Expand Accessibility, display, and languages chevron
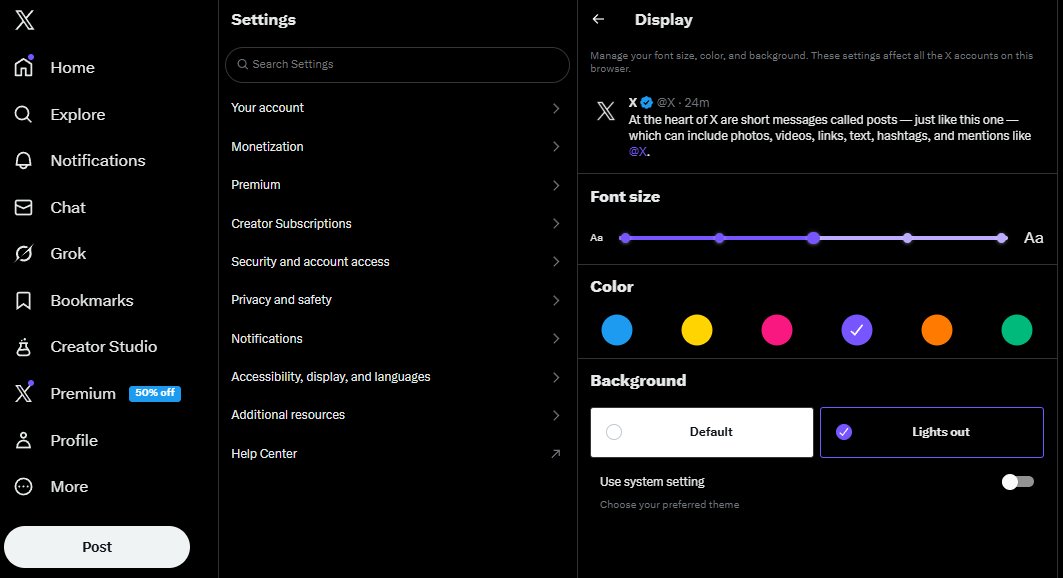The height and width of the screenshot is (578, 1063). (556, 377)
